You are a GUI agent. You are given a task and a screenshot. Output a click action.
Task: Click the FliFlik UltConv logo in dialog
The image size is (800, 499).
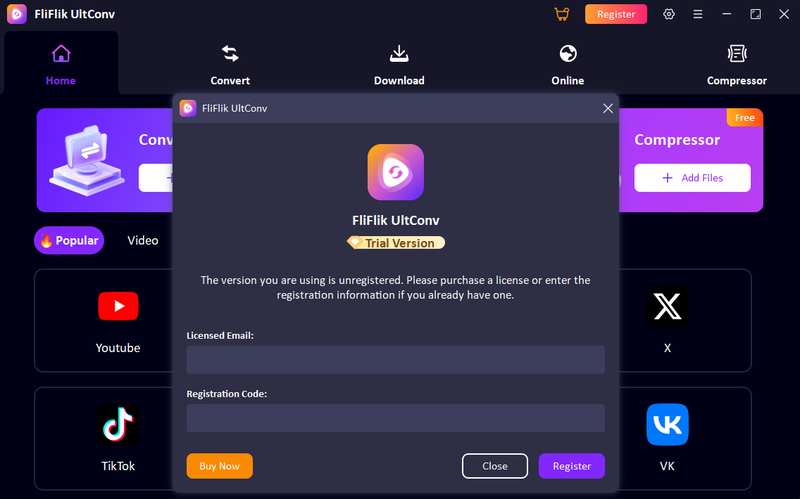pyautogui.click(x=395, y=172)
